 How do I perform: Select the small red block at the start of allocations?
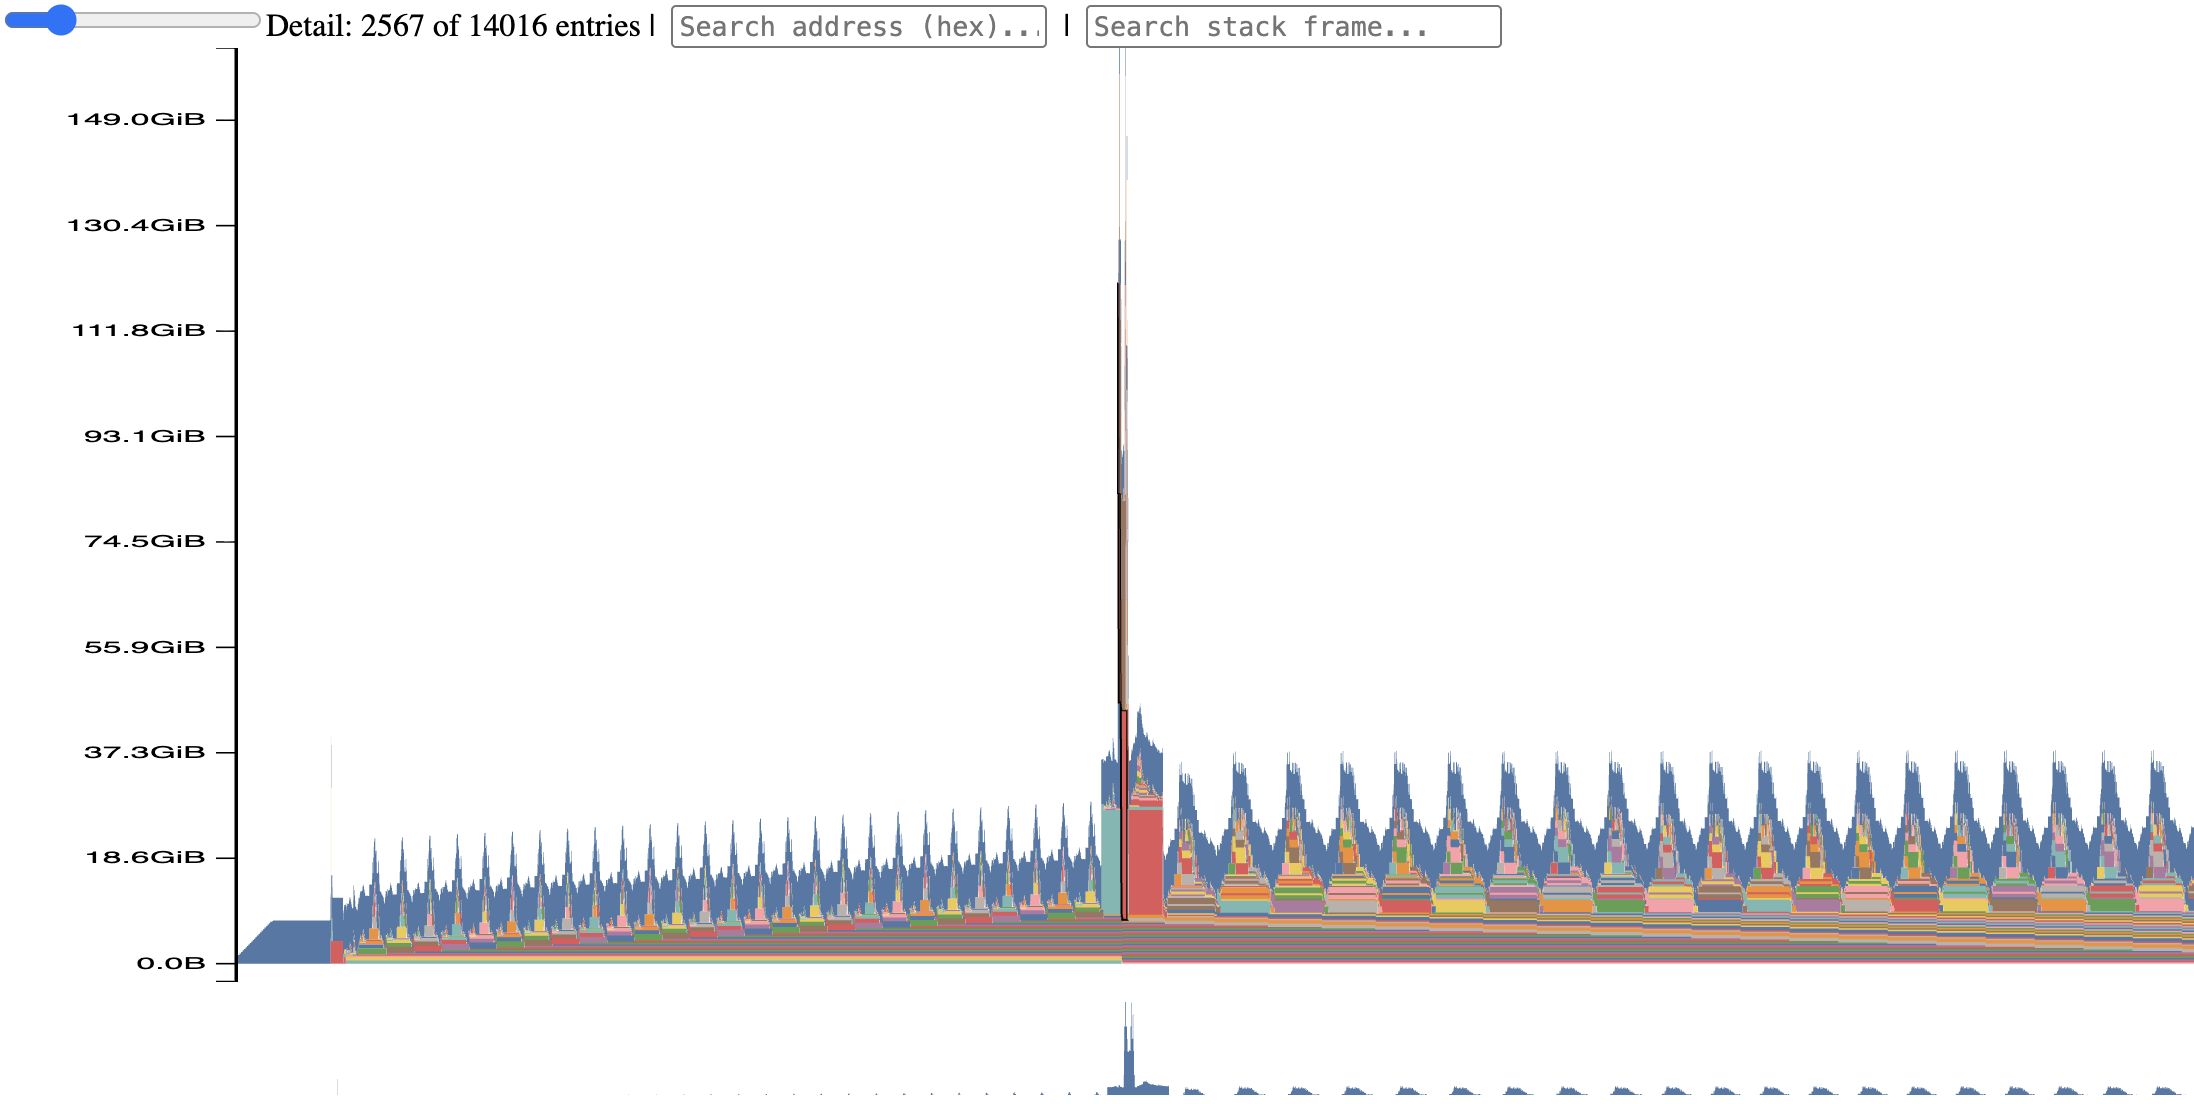coord(337,952)
